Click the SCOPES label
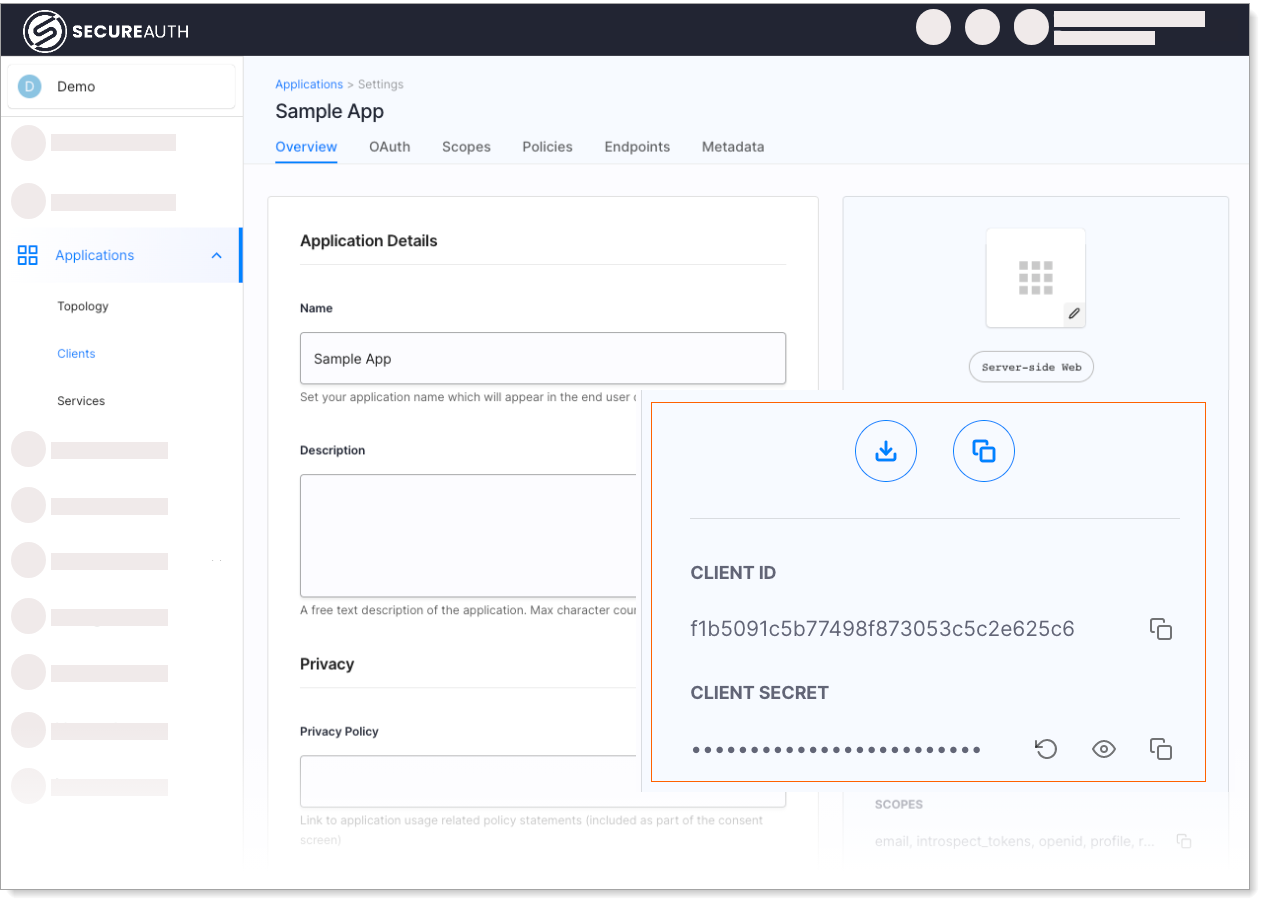Screen dimensions: 1264x905 pyautogui.click(x=899, y=804)
